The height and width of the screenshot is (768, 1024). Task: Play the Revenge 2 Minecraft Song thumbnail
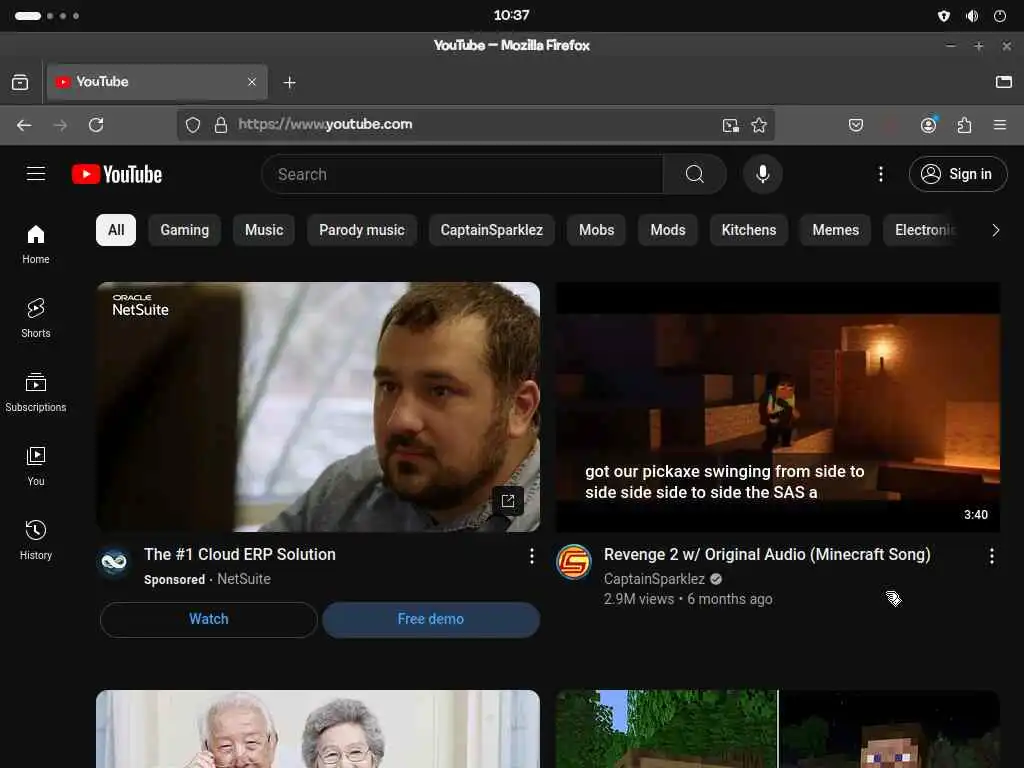(x=777, y=406)
